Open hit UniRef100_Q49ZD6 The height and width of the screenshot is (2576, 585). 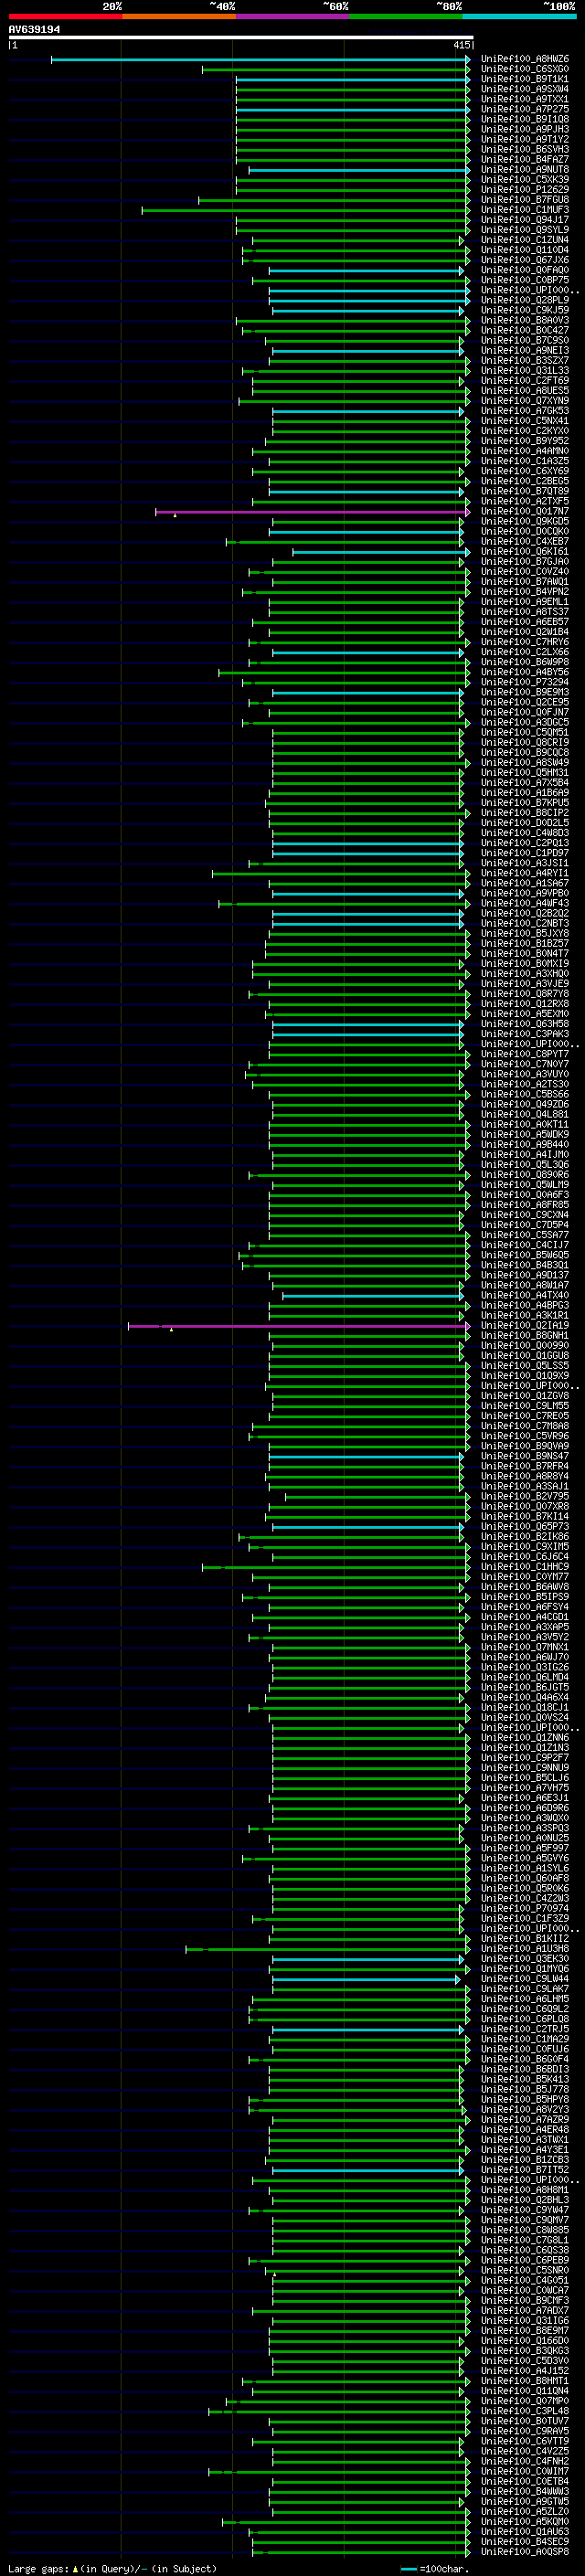(x=525, y=1105)
